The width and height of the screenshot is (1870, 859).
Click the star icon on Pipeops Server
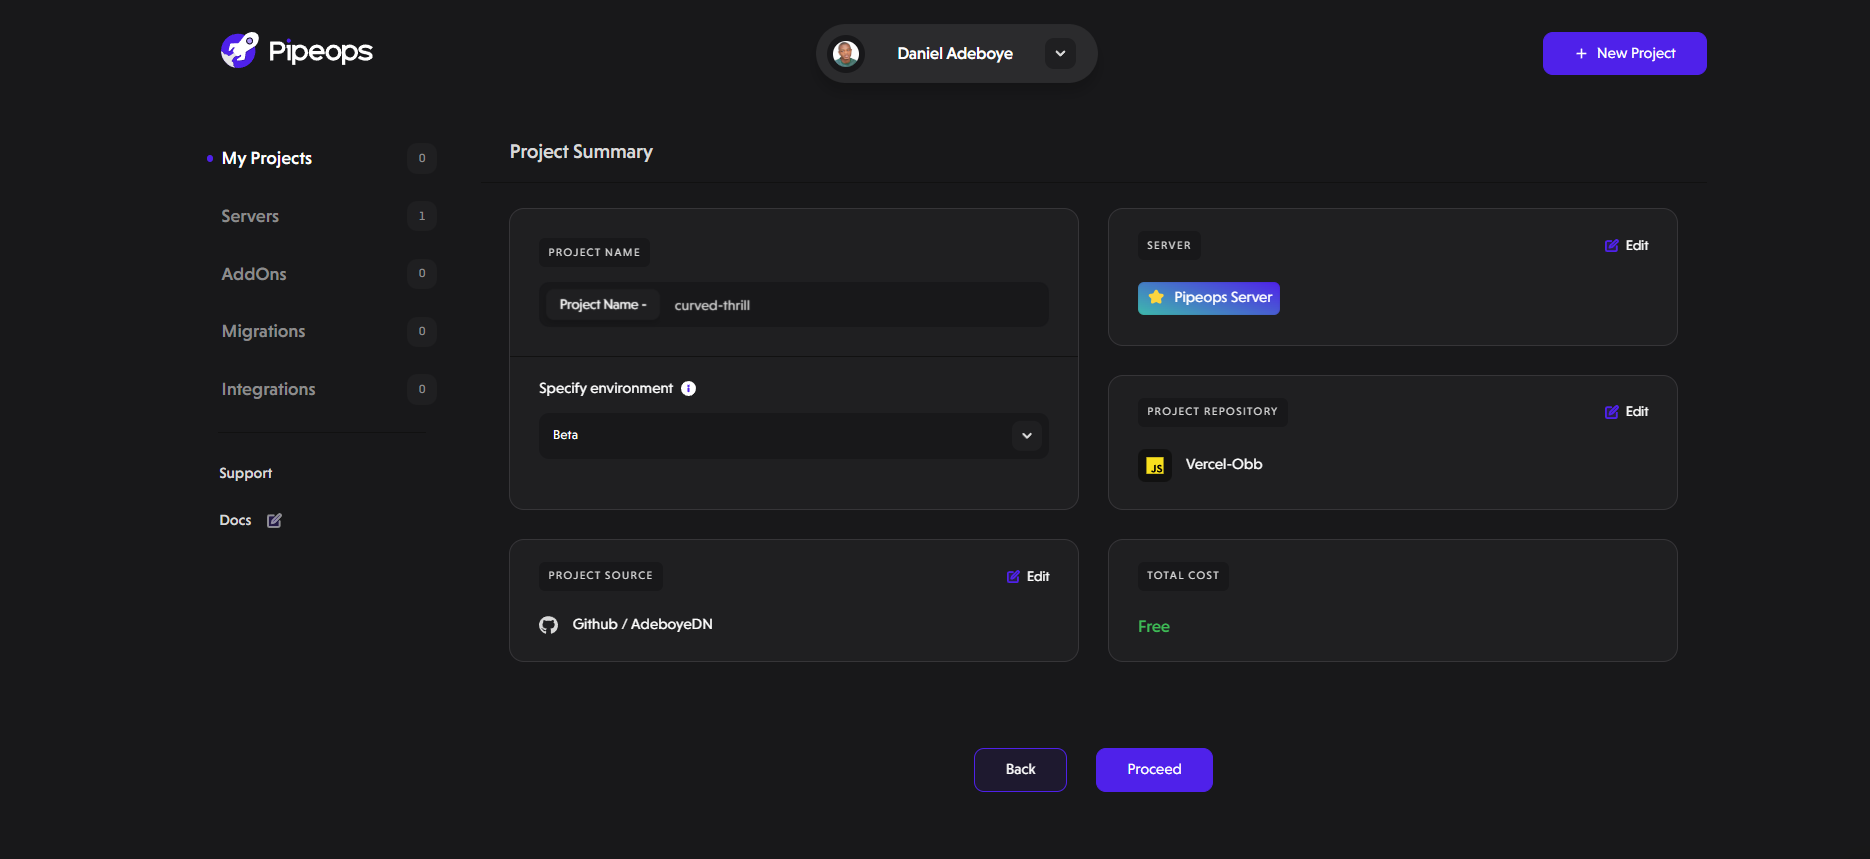(x=1156, y=297)
